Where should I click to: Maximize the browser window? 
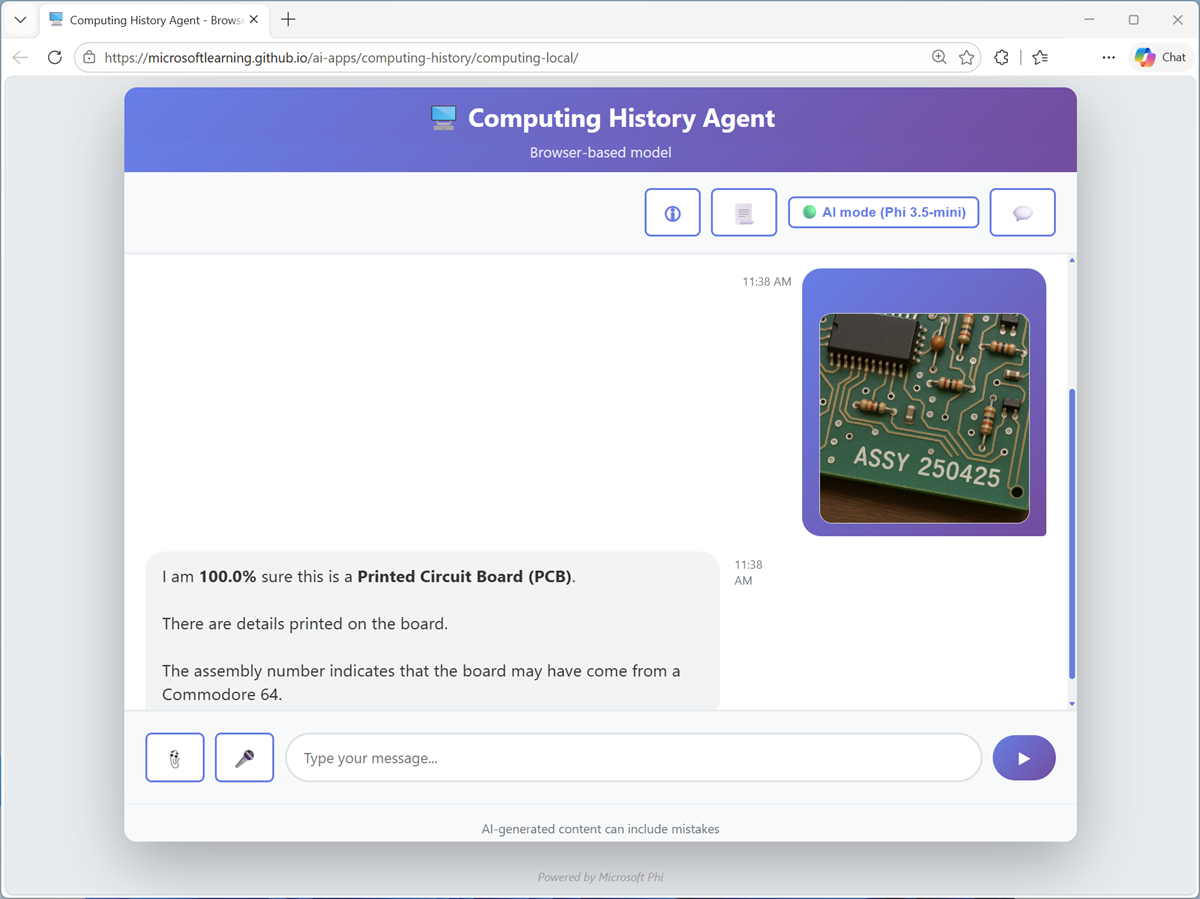click(1133, 20)
